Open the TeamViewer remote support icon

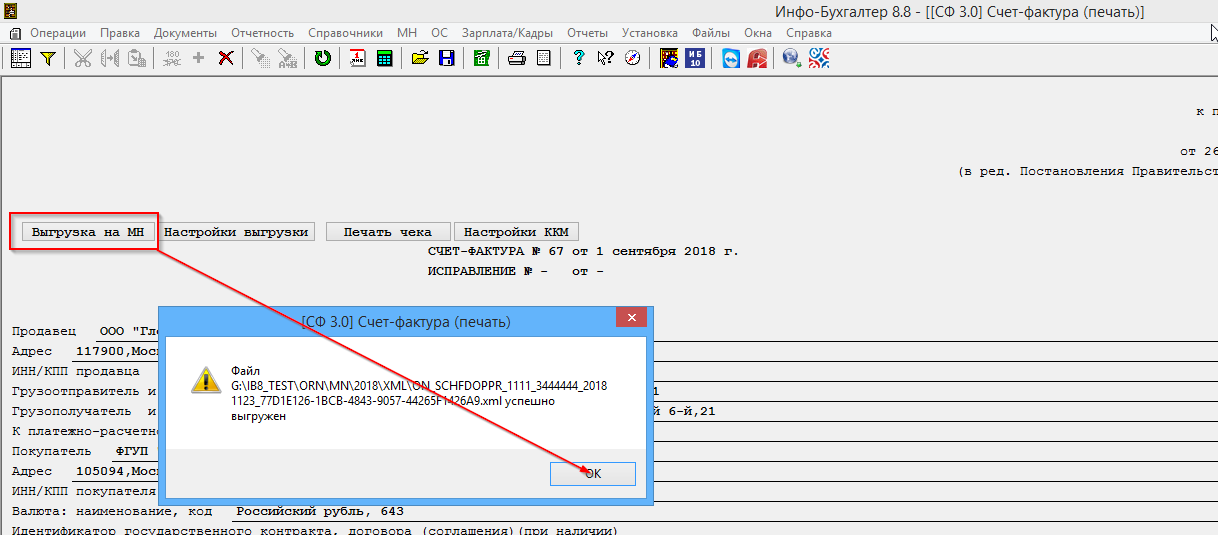732,58
